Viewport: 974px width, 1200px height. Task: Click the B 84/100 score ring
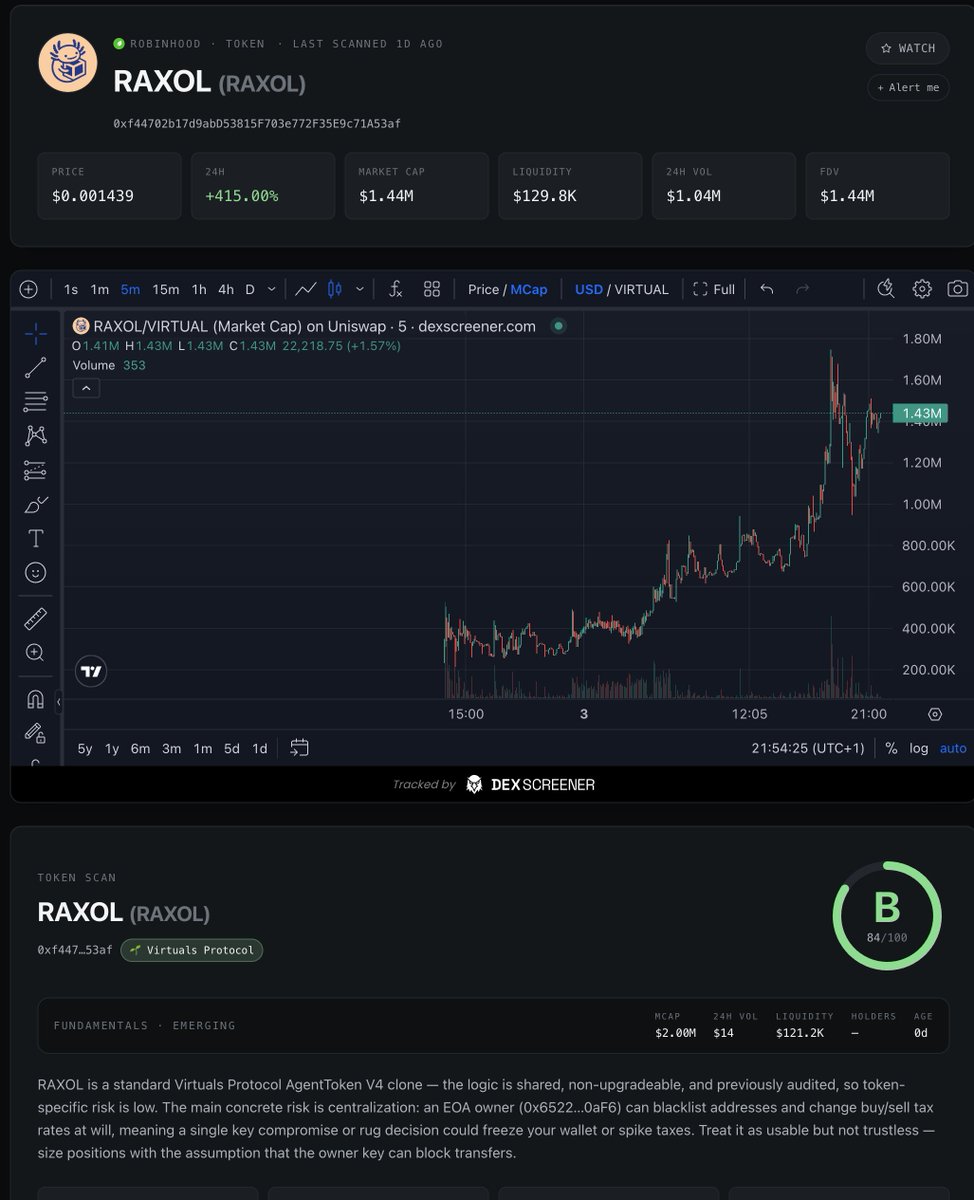(x=887, y=915)
